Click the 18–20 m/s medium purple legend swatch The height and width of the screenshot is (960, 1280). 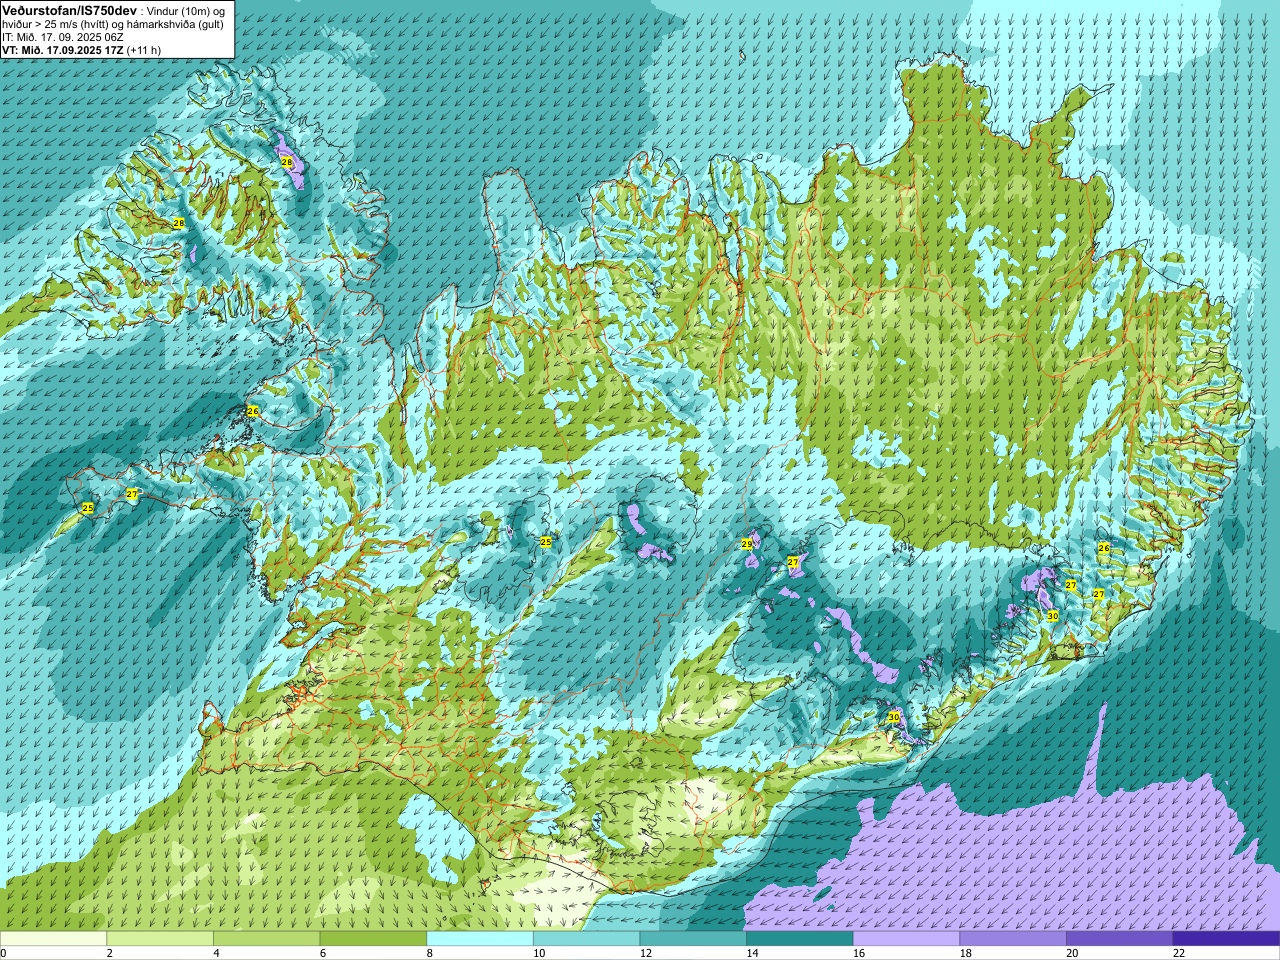click(x=1013, y=938)
